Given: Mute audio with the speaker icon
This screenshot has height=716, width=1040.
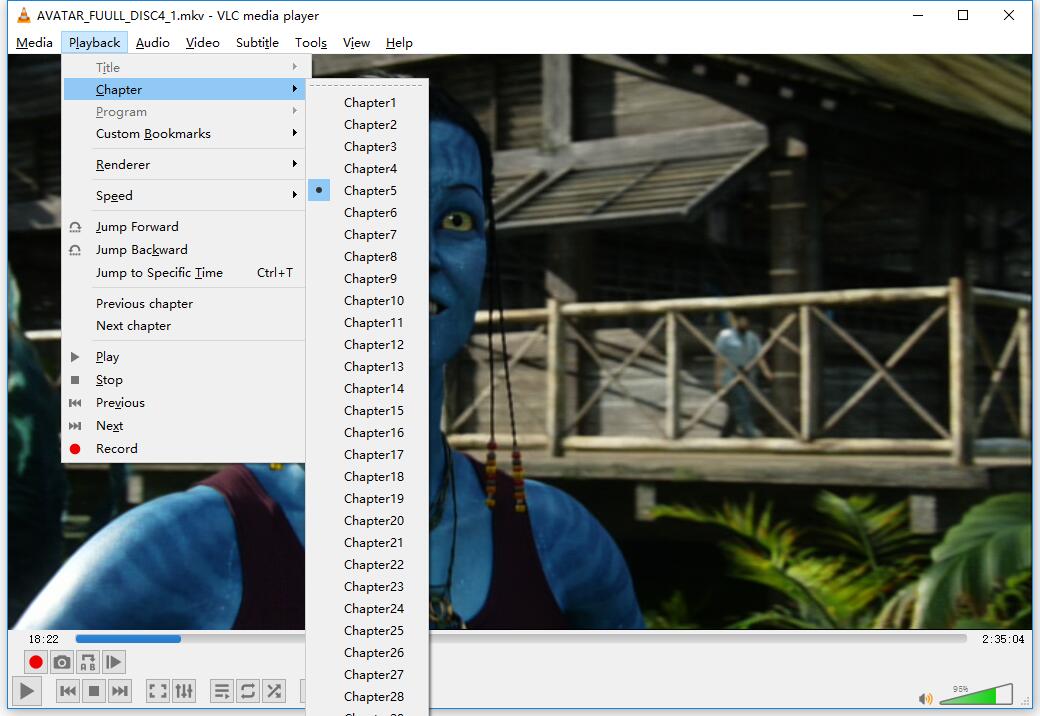Looking at the screenshot, I should 926,698.
